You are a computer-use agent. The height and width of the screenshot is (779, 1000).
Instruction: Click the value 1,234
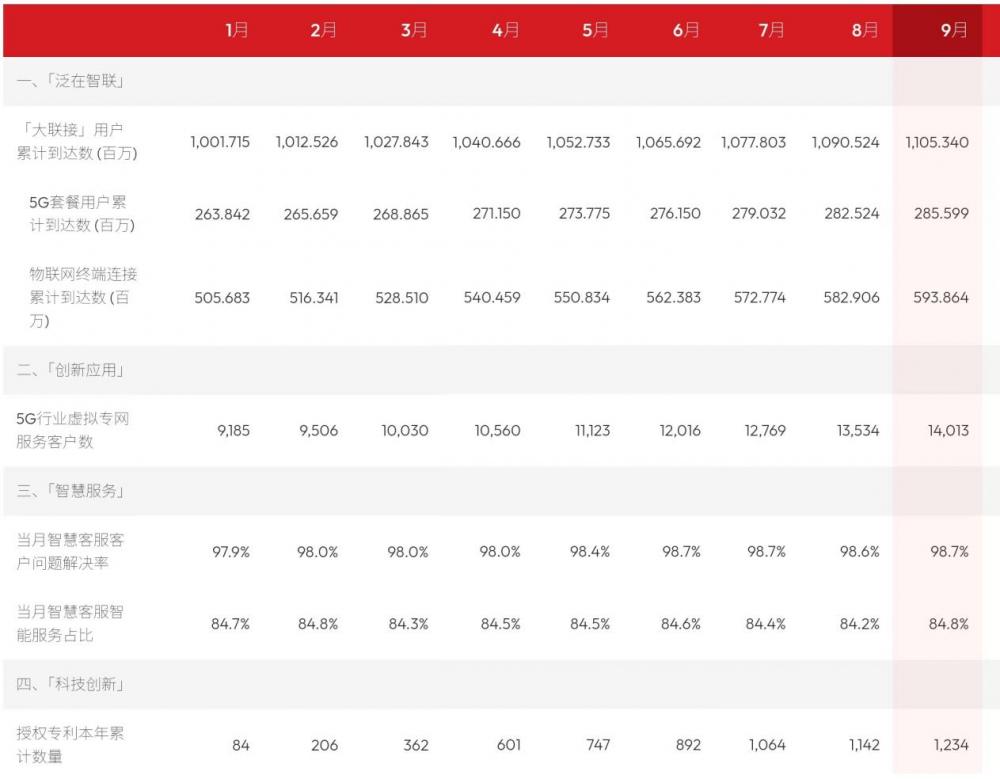click(x=951, y=745)
